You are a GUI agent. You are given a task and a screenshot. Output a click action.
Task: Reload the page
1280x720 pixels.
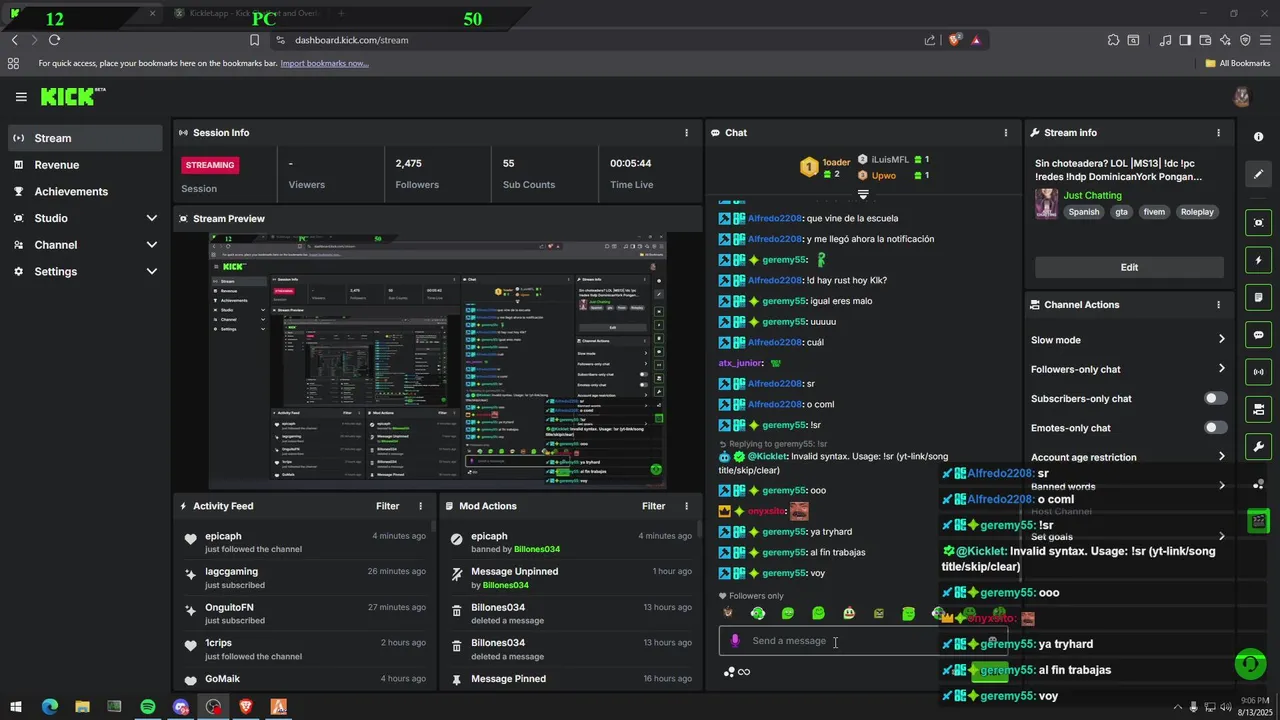click(x=54, y=40)
